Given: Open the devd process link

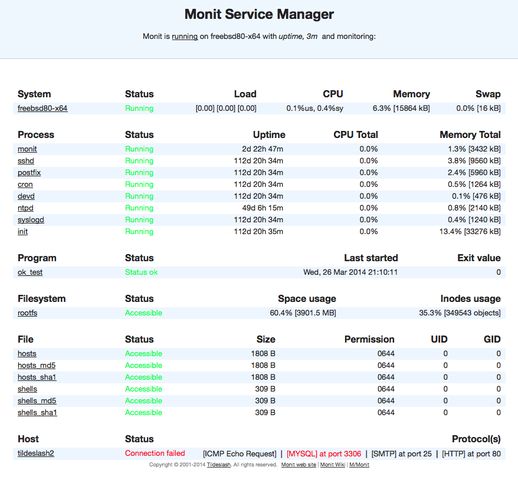Looking at the screenshot, I should (26, 196).
